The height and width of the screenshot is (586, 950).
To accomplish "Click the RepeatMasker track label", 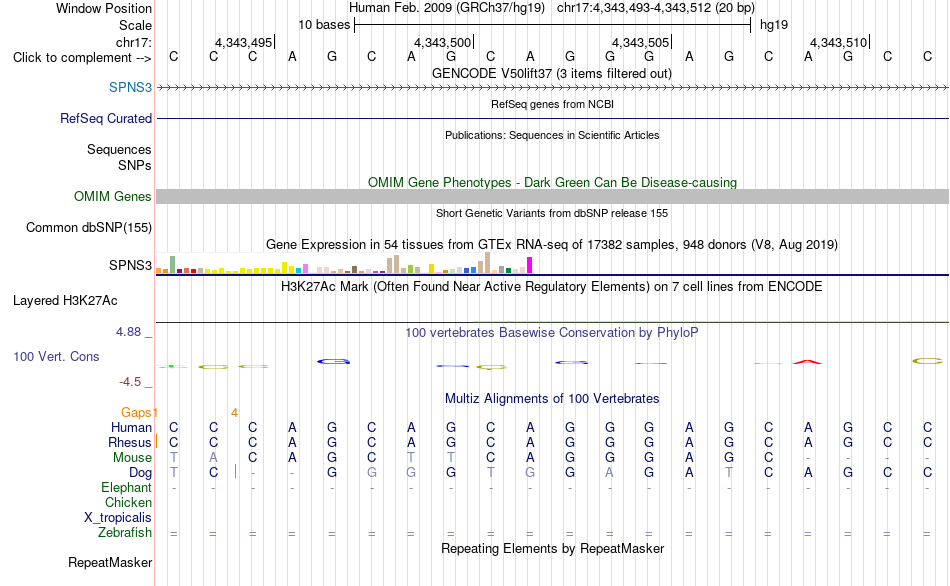I will click(110, 562).
